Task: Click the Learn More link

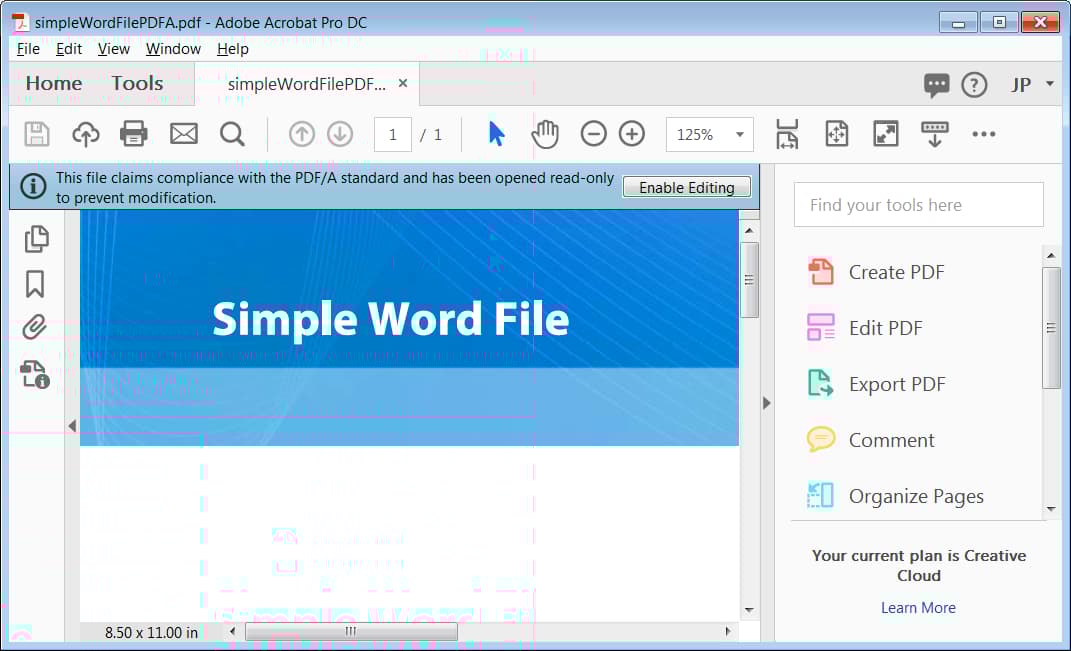Action: (x=918, y=607)
